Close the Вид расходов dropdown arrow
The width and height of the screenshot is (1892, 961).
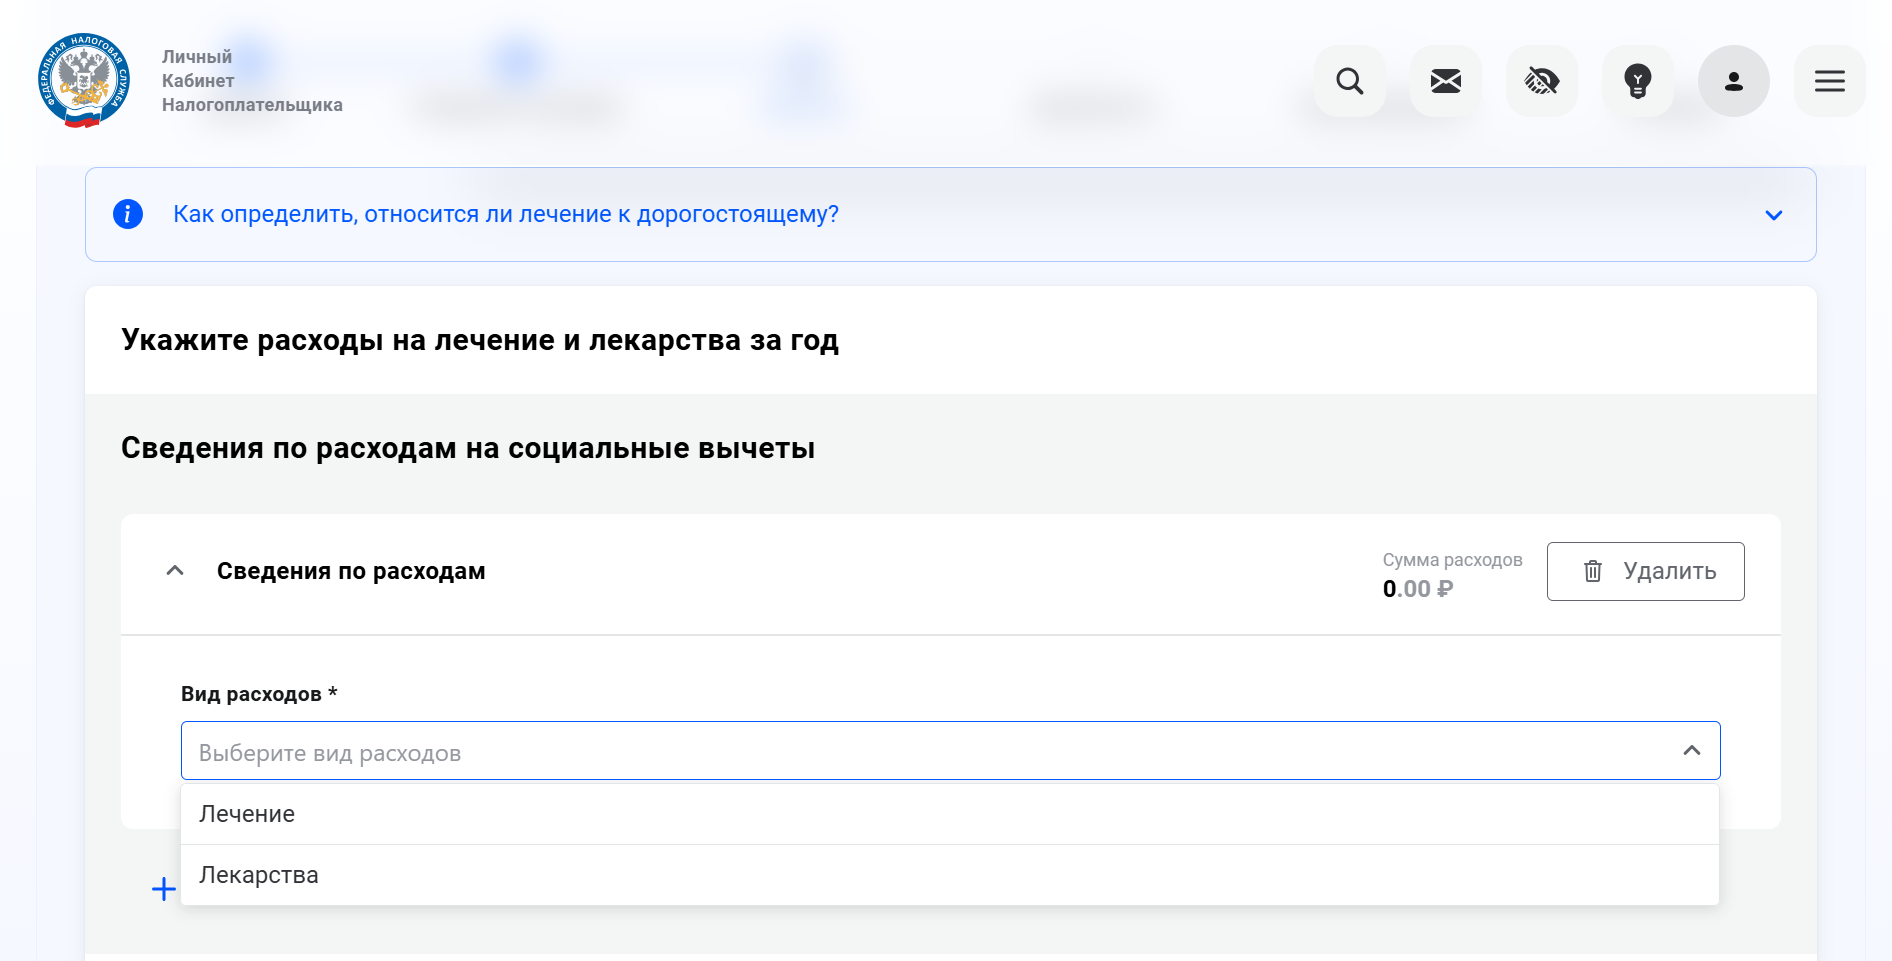tap(1691, 751)
